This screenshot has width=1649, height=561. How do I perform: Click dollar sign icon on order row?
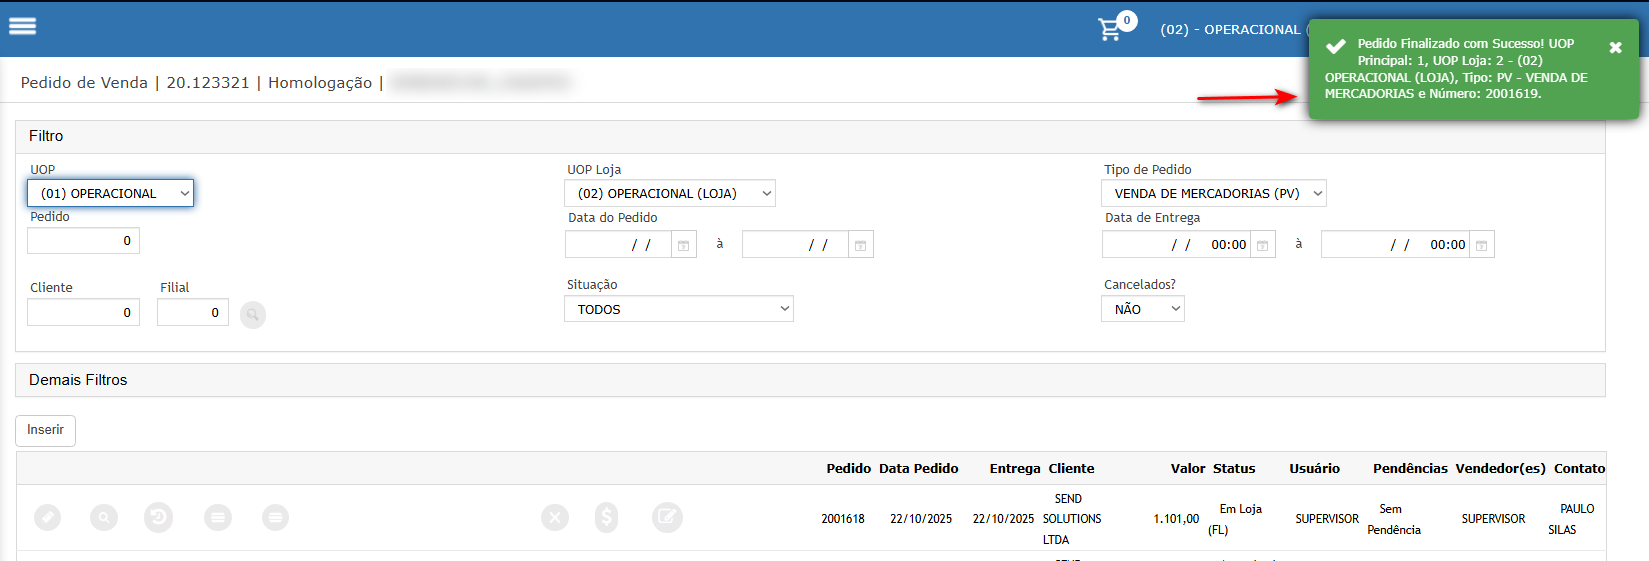(606, 517)
